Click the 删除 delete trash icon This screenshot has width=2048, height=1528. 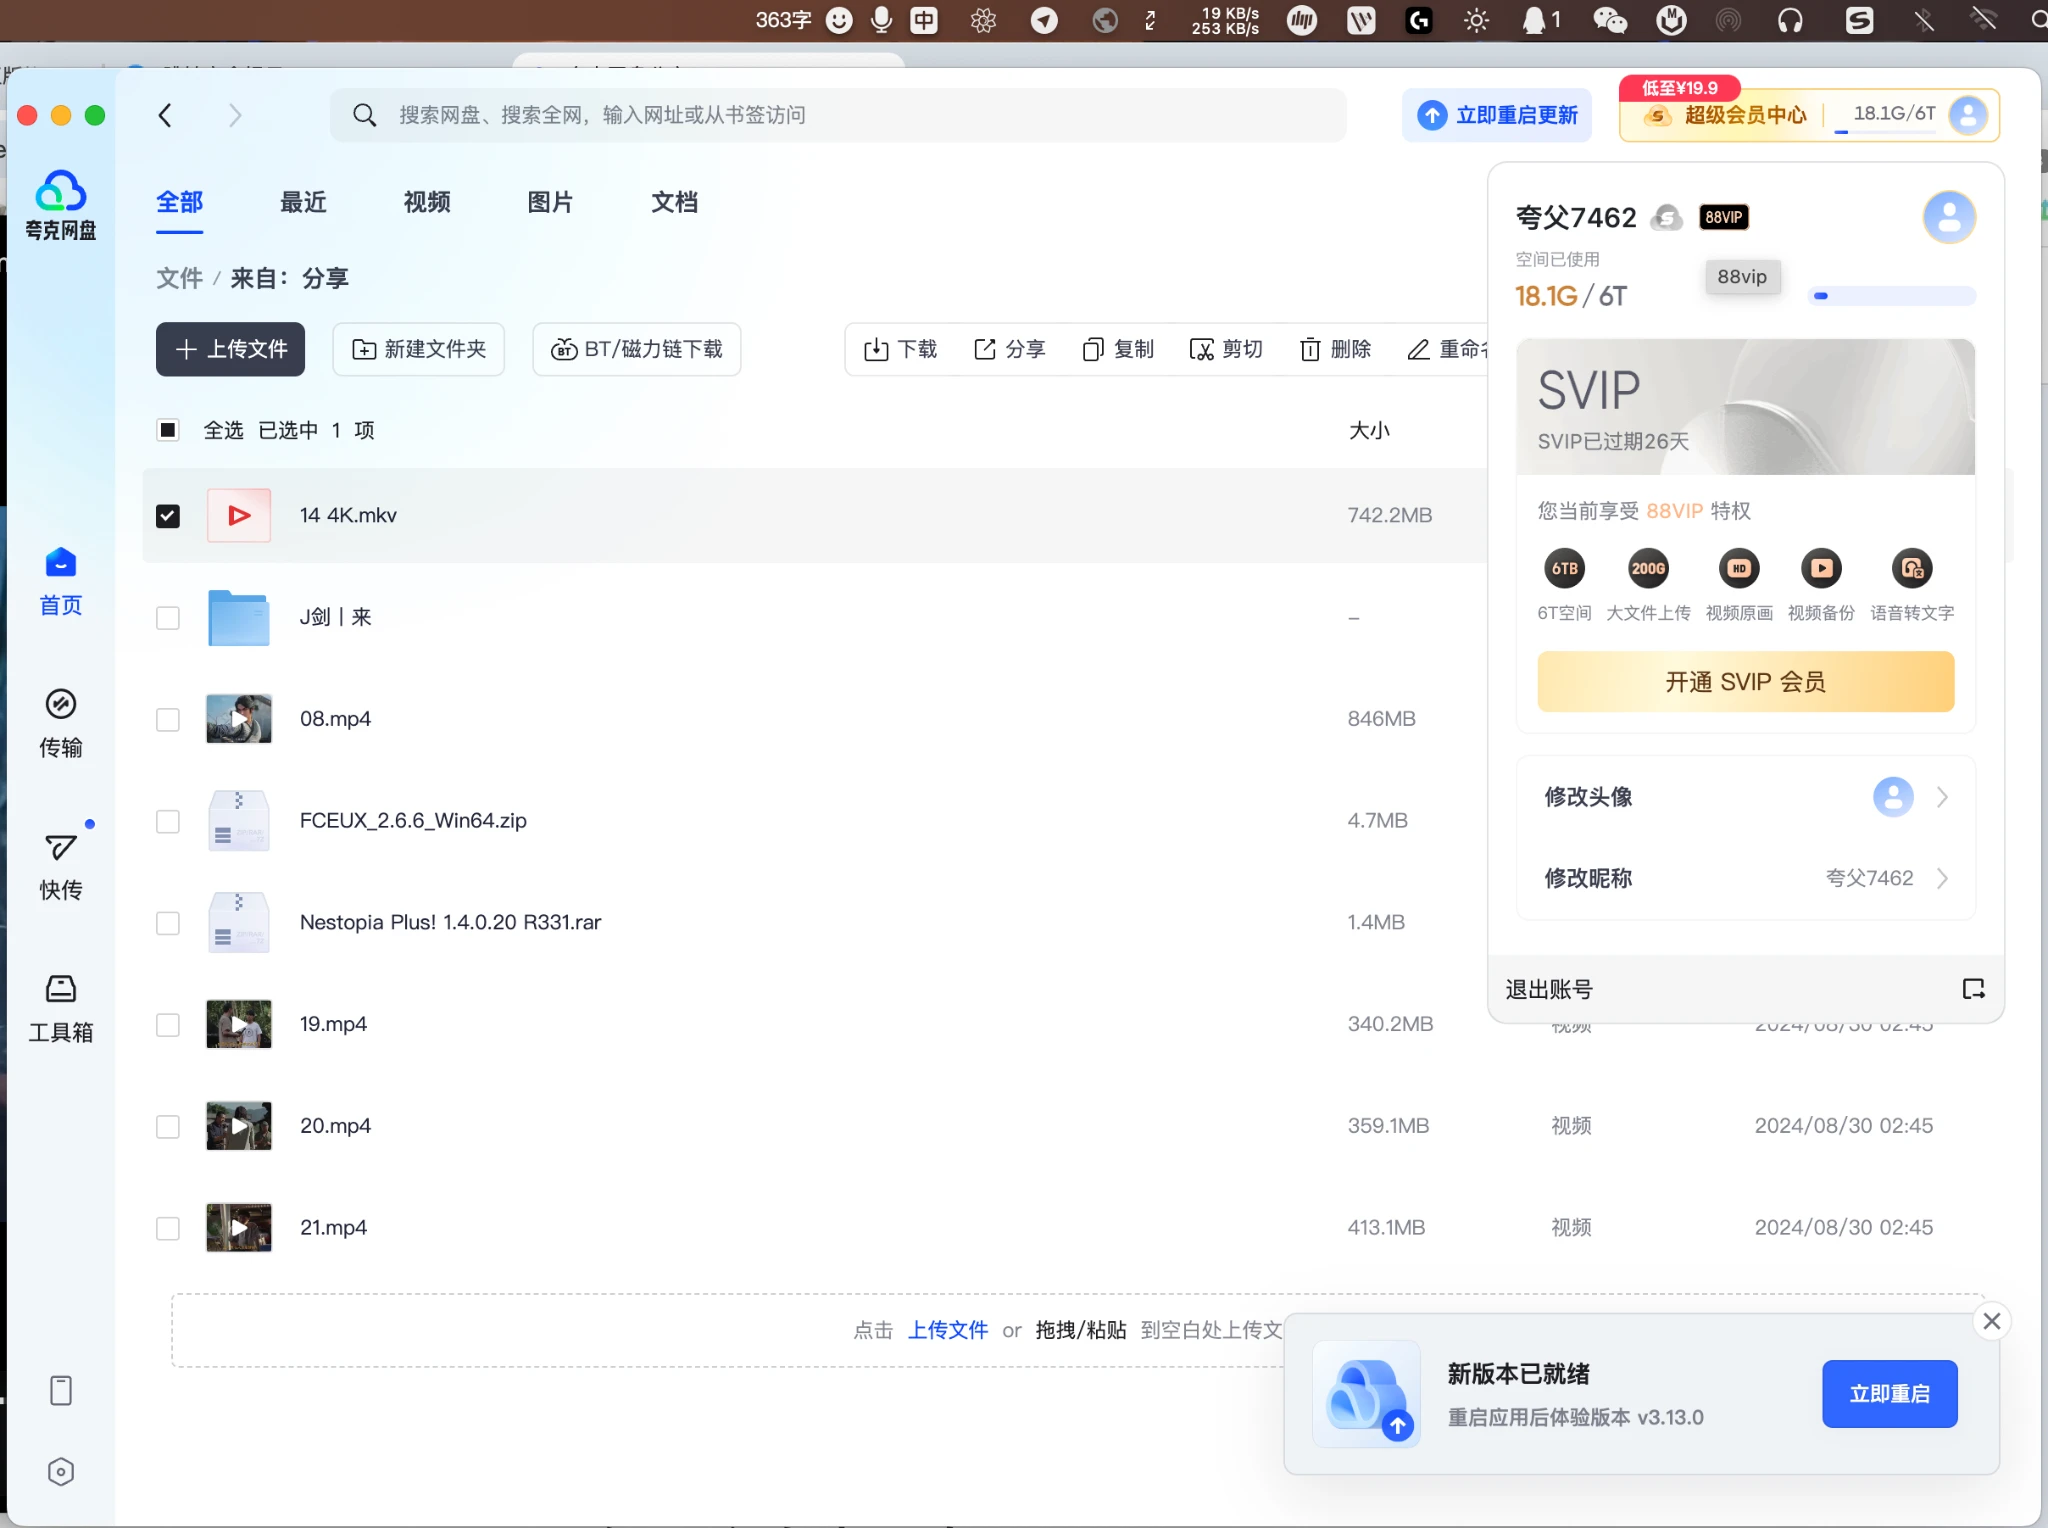tap(1310, 349)
